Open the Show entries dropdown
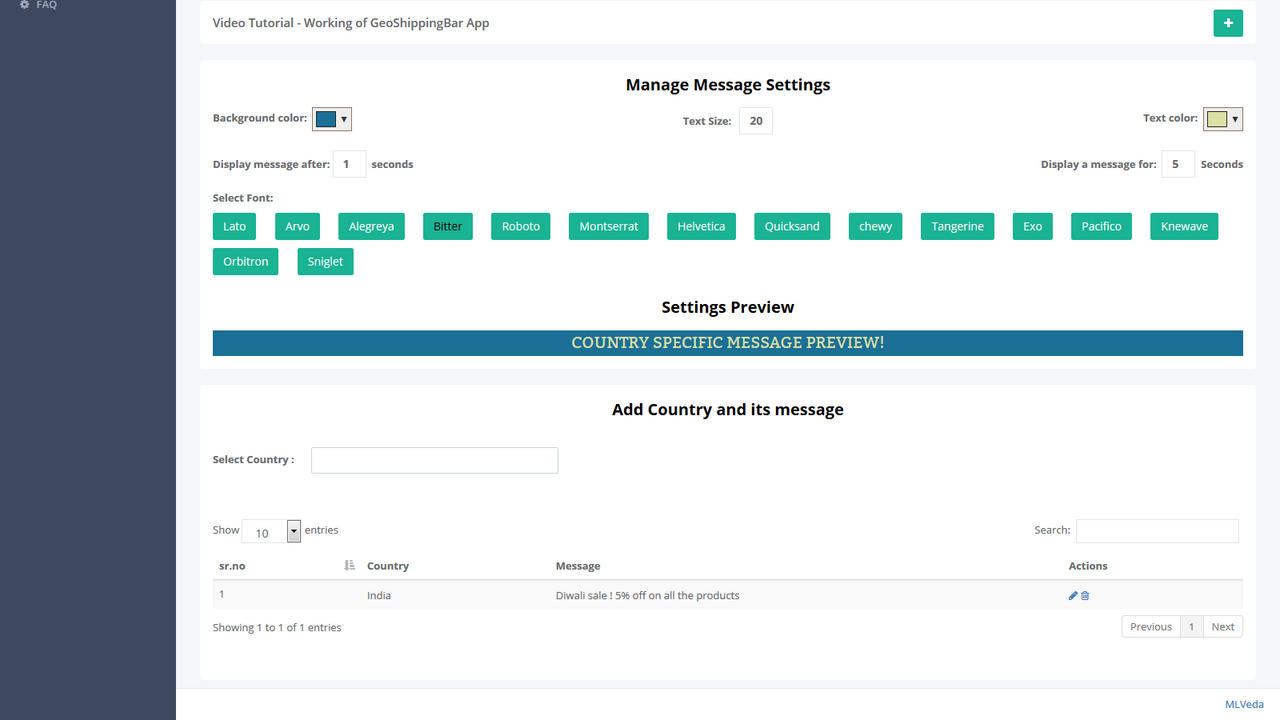 click(271, 531)
